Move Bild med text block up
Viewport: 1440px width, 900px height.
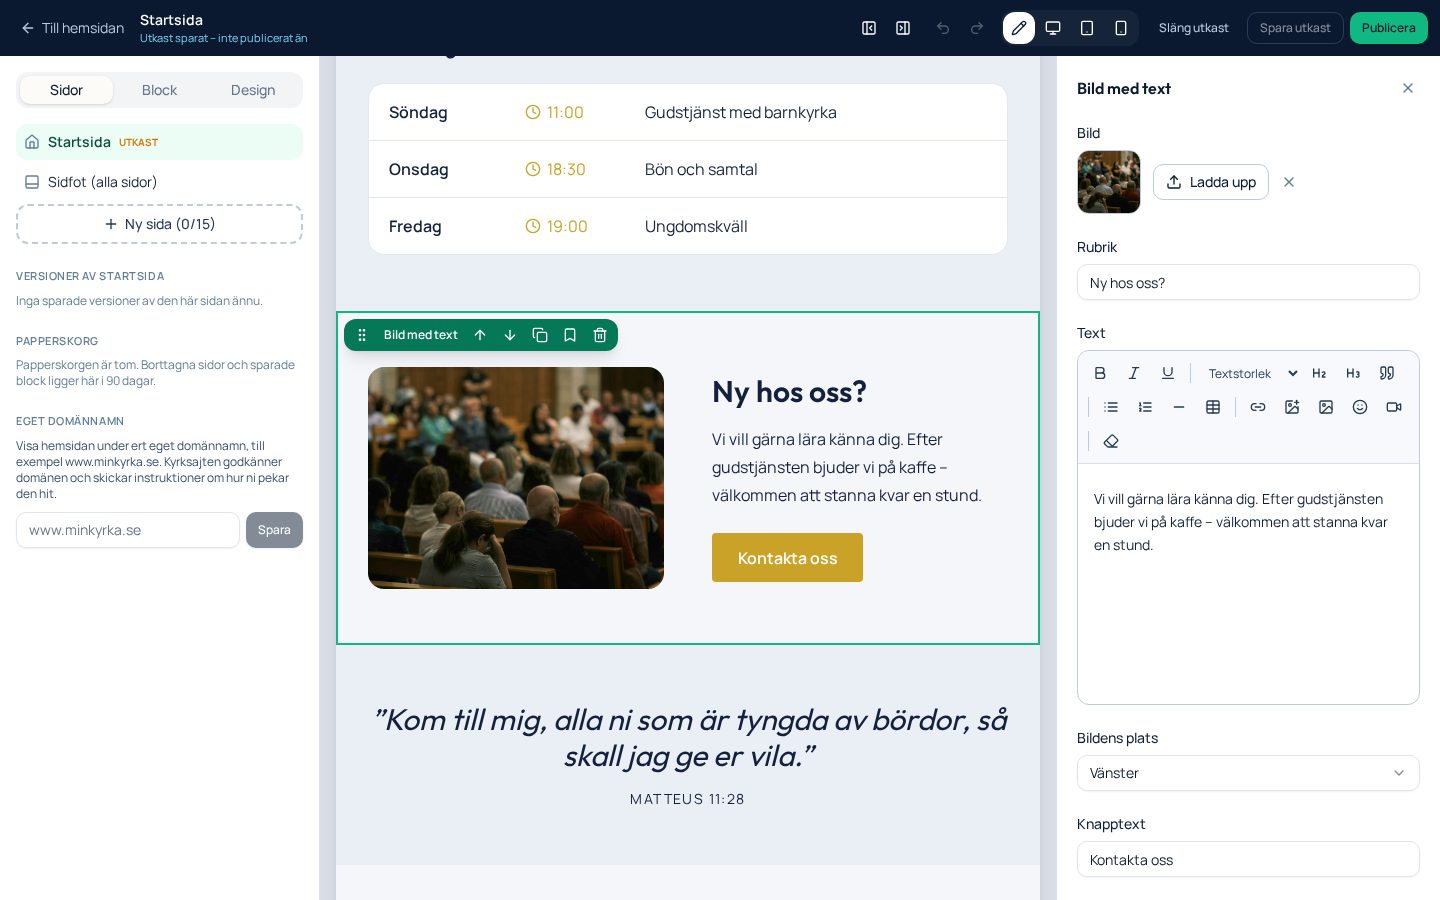pos(480,335)
